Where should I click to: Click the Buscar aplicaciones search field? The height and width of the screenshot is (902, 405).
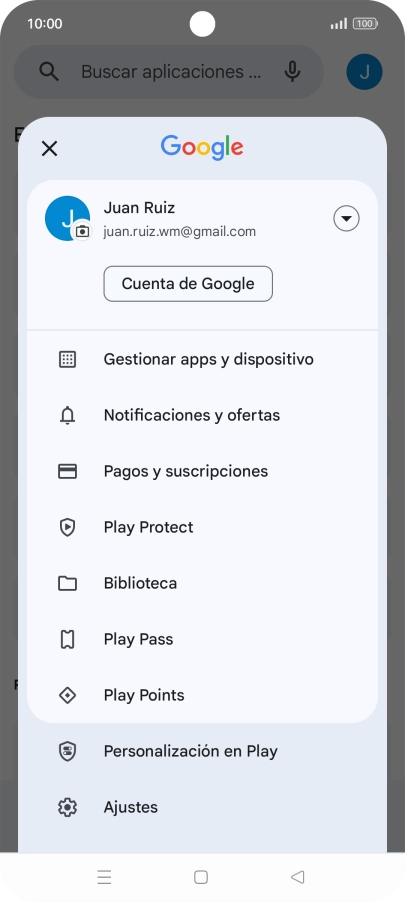click(x=169, y=72)
